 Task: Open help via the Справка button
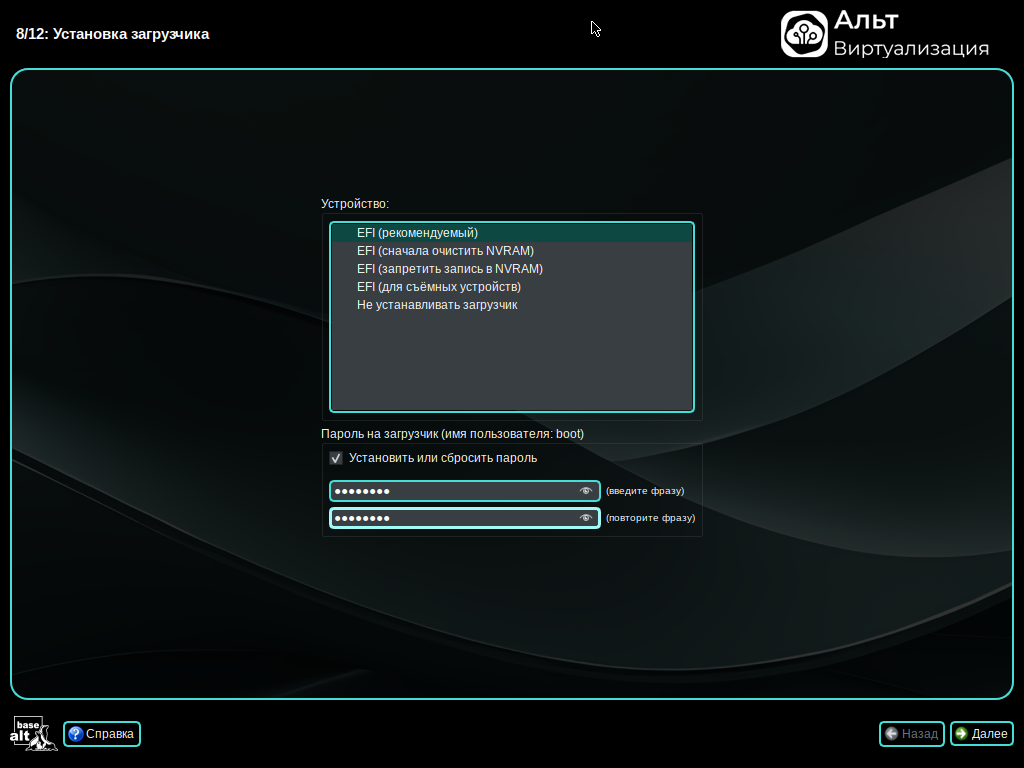102,734
